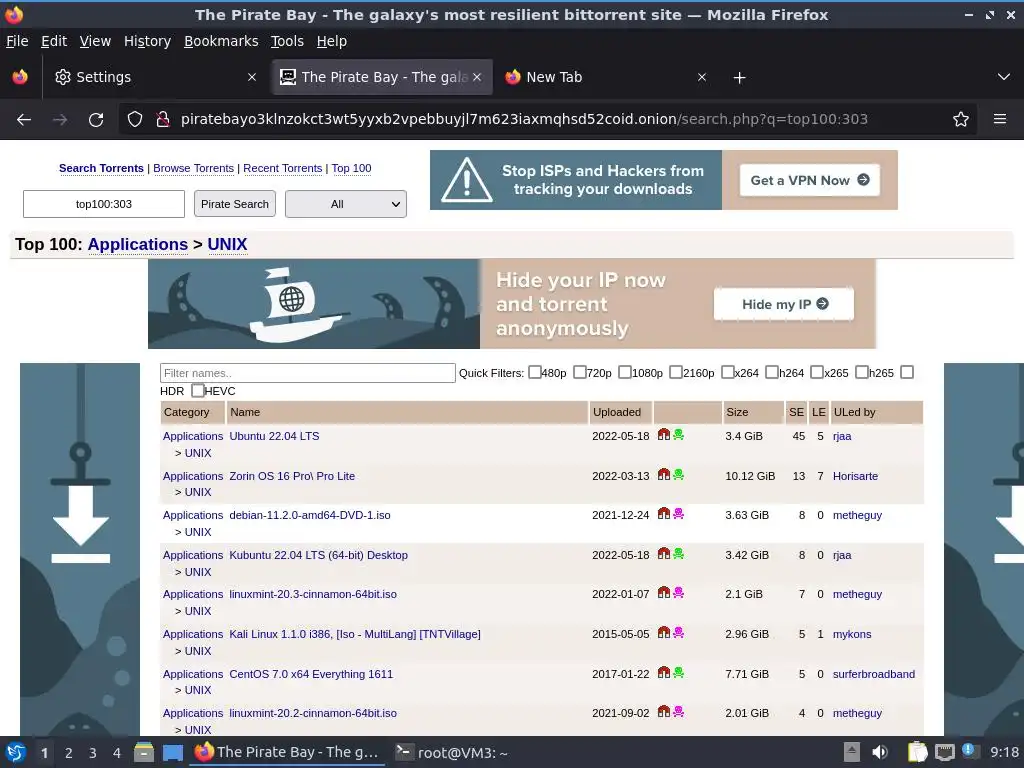
Task: Enable the 720p quick filter
Action: [579, 372]
